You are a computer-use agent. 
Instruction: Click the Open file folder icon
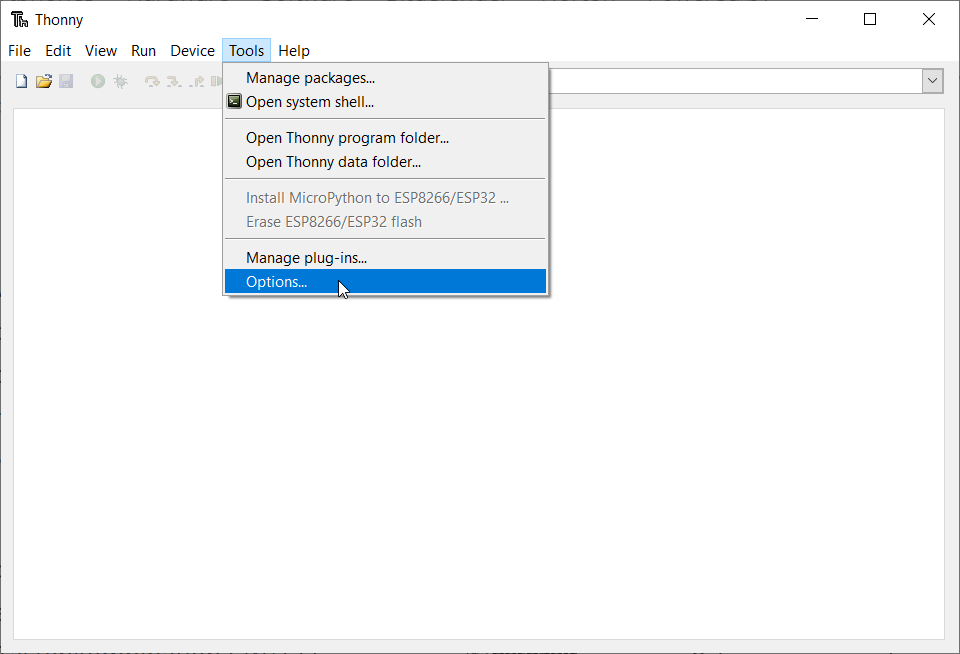click(x=43, y=81)
